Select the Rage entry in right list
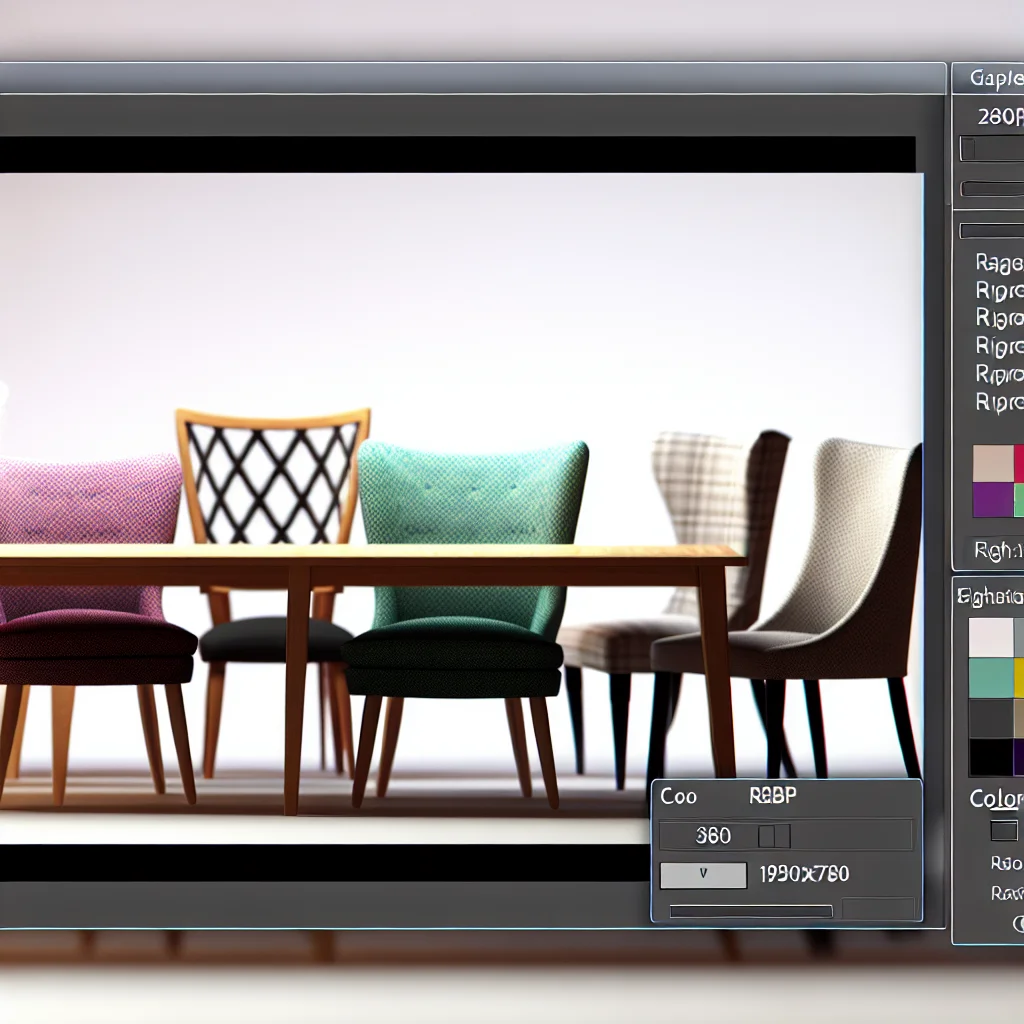The height and width of the screenshot is (1024, 1024). click(998, 263)
